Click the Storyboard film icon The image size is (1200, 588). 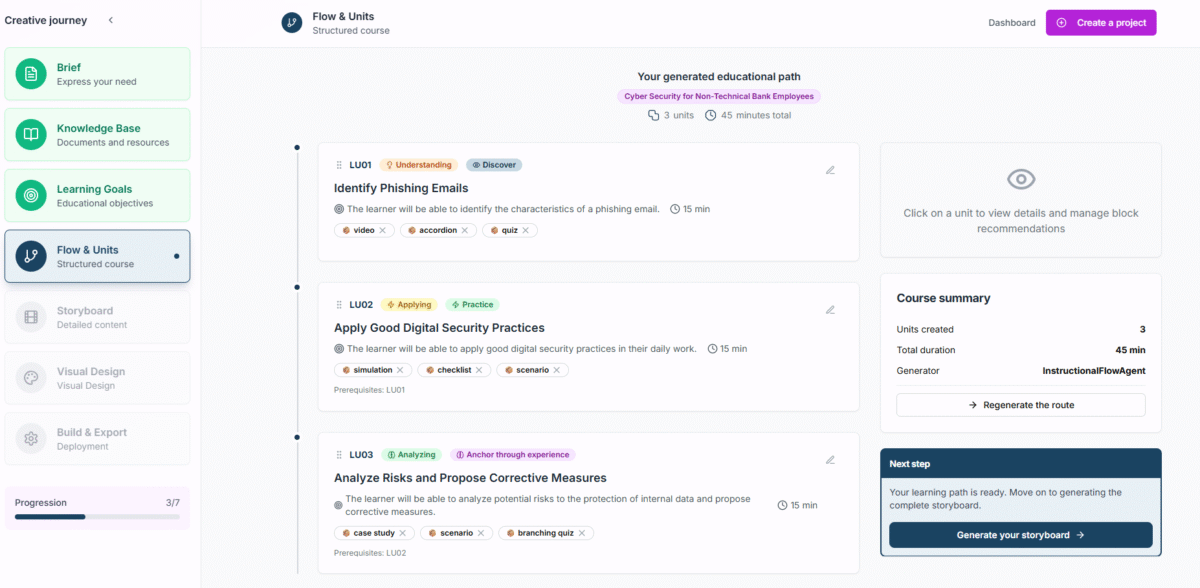(x=31, y=317)
